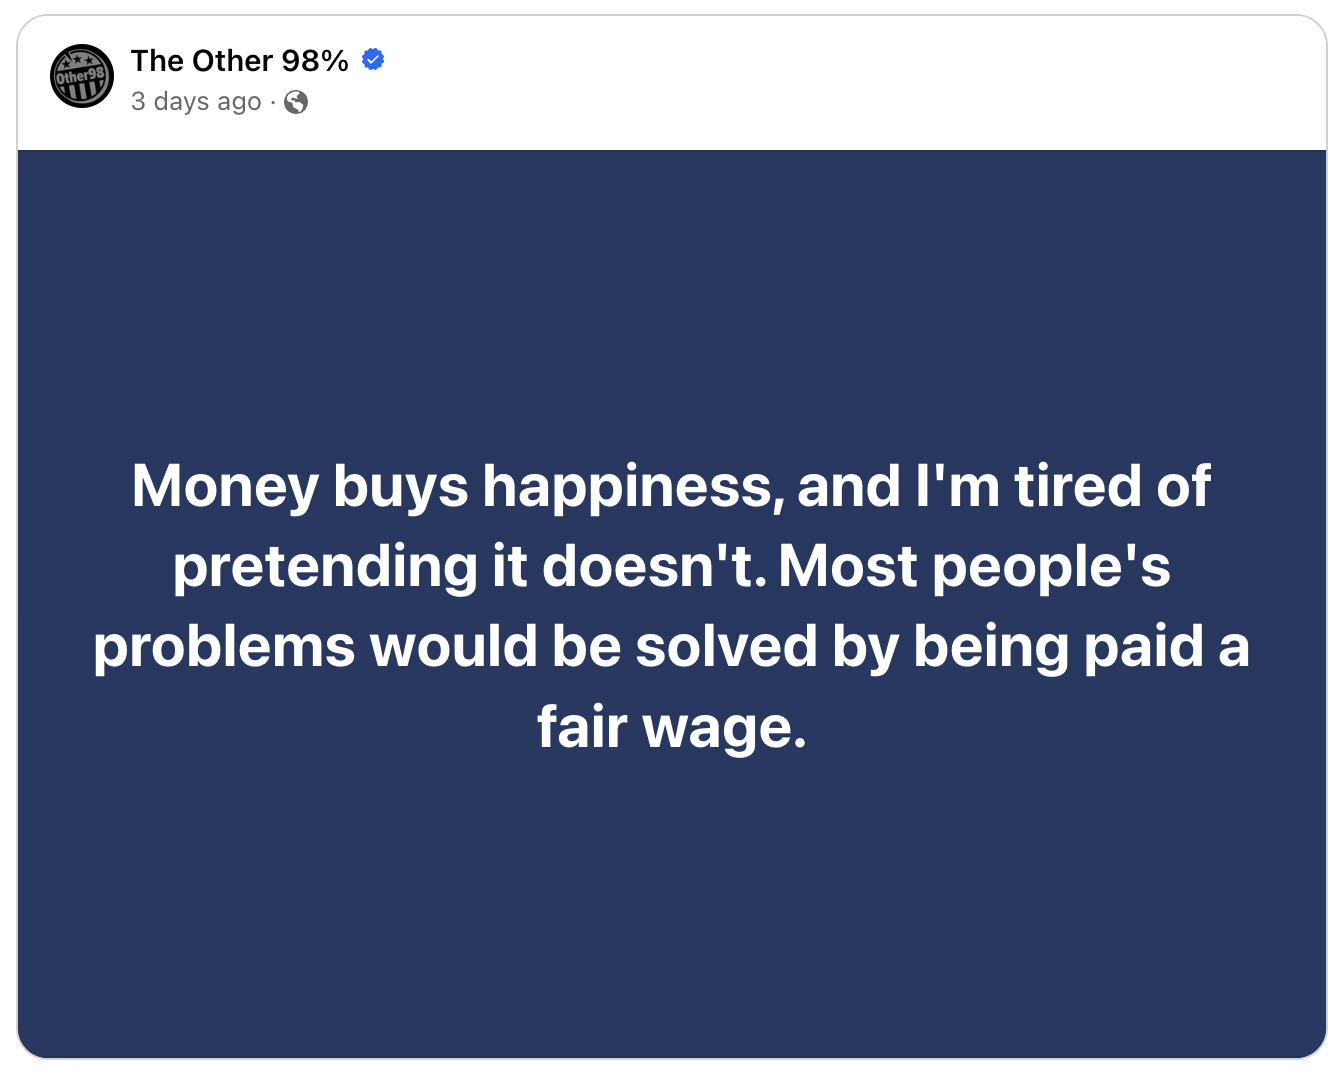Click the words "tired of" in post
Image resolution: width=1344 pixels, height=1074 pixels.
coord(1112,486)
